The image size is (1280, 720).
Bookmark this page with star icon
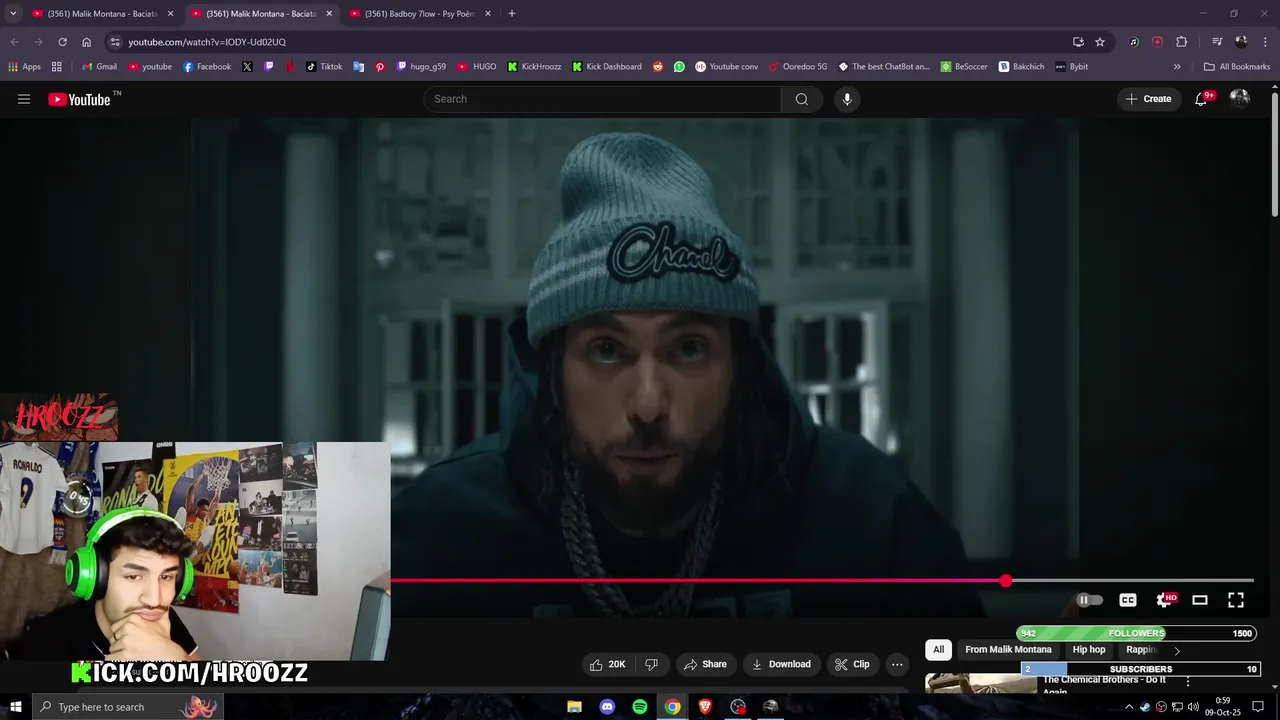(x=1100, y=42)
